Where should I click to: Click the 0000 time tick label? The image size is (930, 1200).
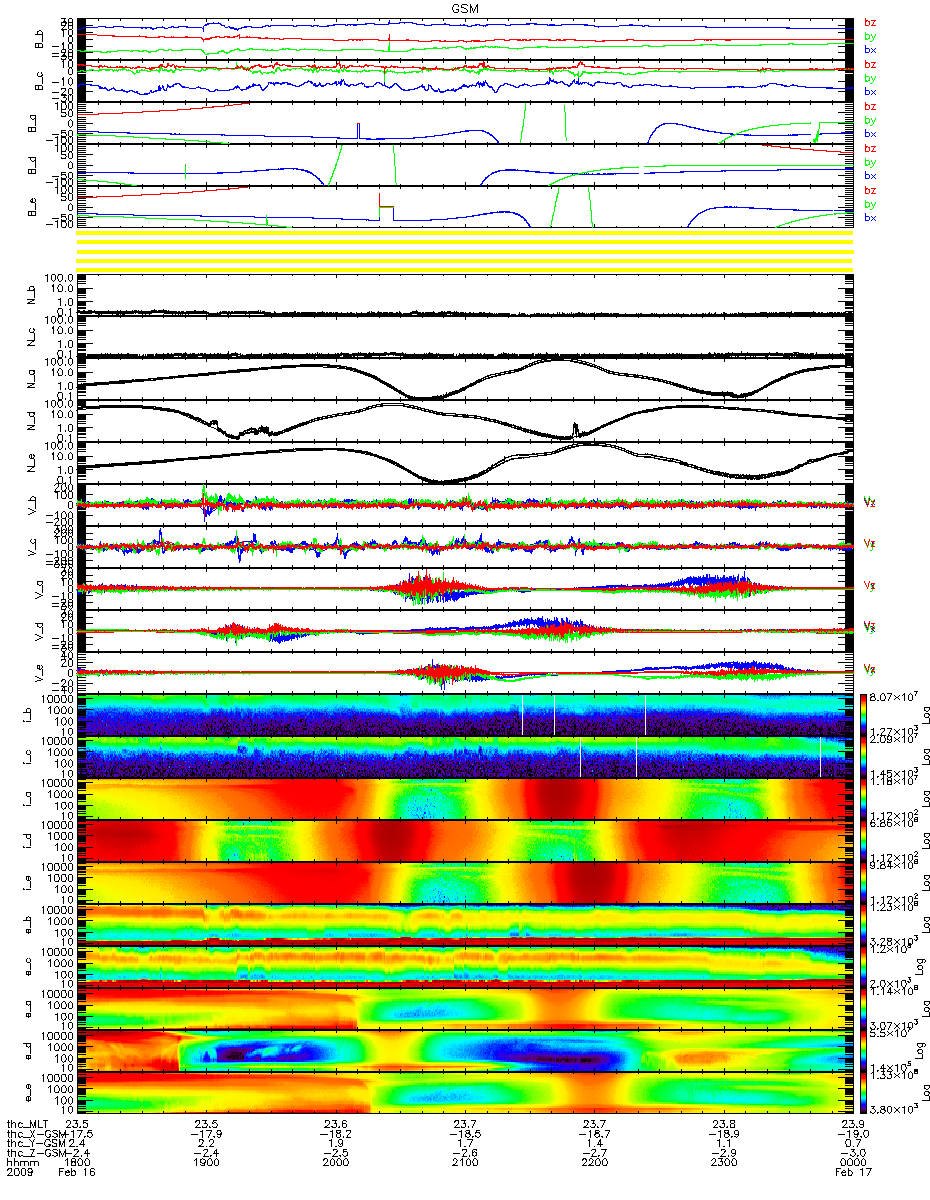[x=851, y=1164]
